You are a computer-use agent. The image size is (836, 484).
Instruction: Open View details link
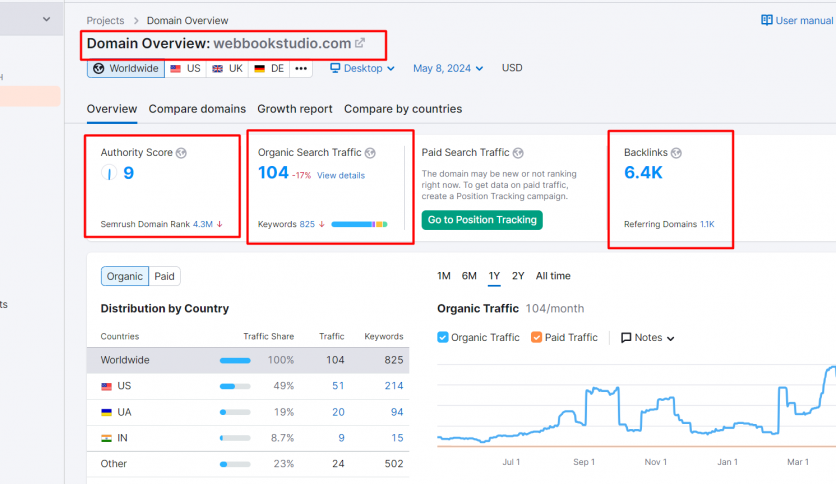[x=341, y=175]
